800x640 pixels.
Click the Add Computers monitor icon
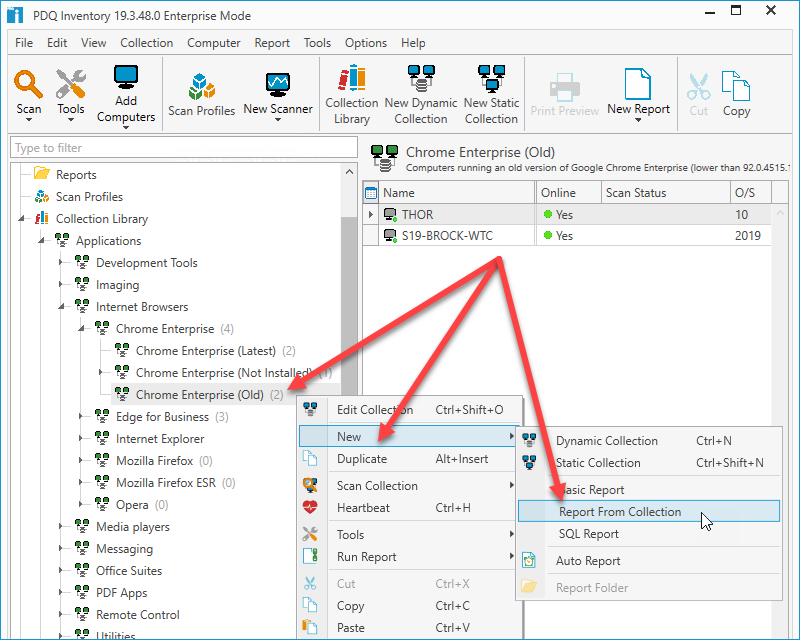[126, 78]
